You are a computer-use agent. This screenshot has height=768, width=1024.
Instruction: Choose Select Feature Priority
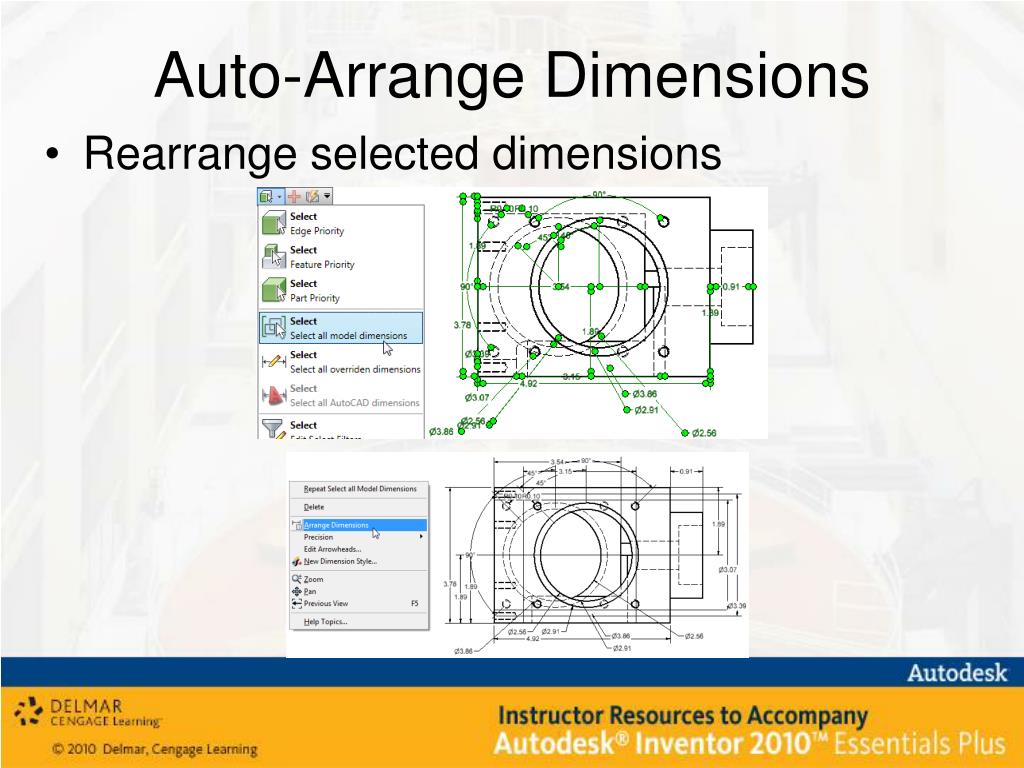[x=341, y=257]
